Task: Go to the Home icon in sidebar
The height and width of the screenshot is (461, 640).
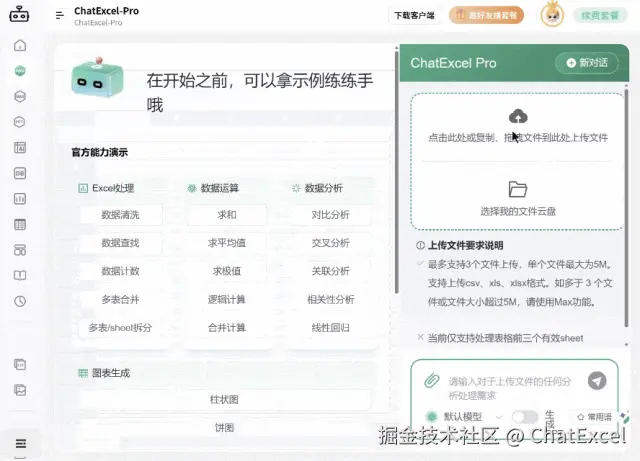Action: click(20, 45)
